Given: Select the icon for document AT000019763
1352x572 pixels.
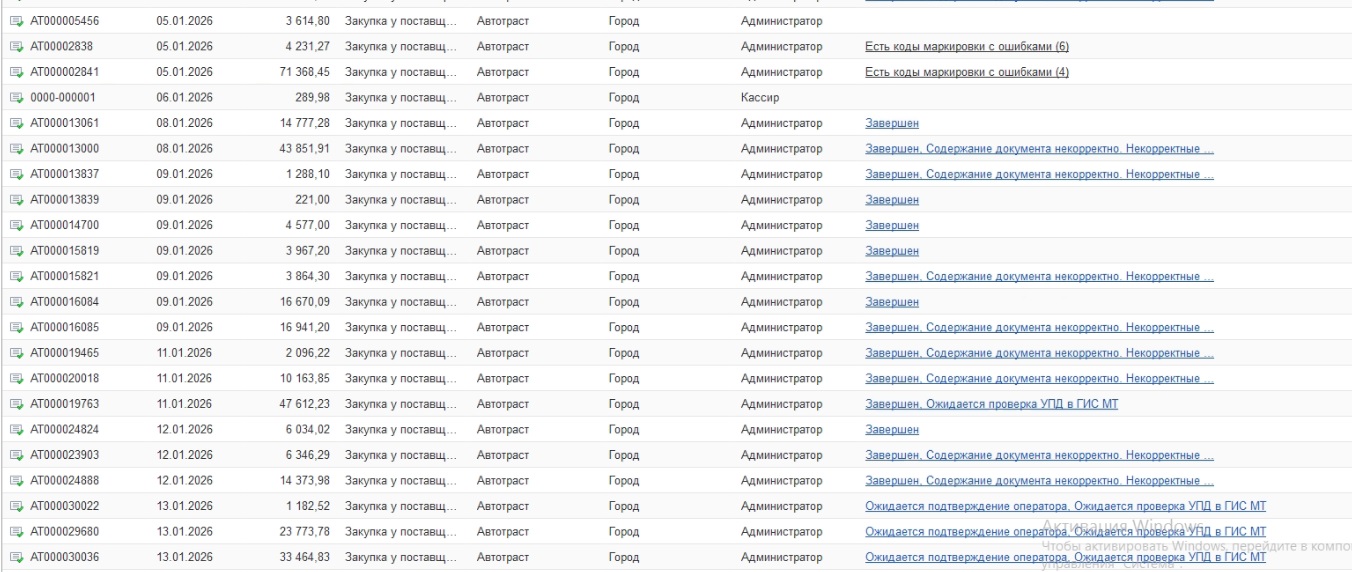Looking at the screenshot, I should point(16,404).
